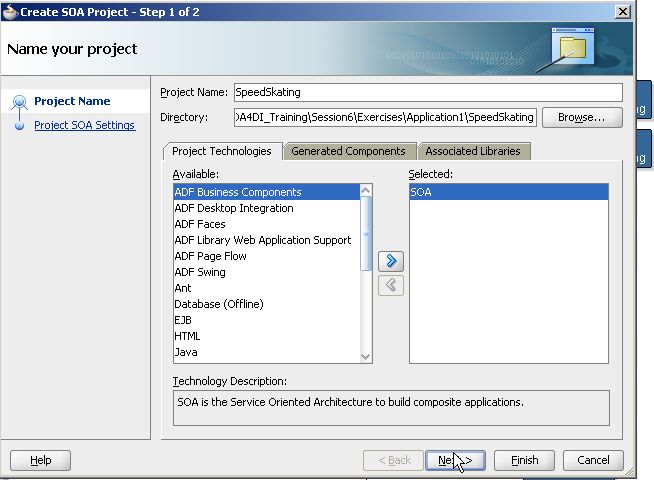Click the folder icon in the header banner
Viewport: 654px width, 480px height.
[573, 48]
